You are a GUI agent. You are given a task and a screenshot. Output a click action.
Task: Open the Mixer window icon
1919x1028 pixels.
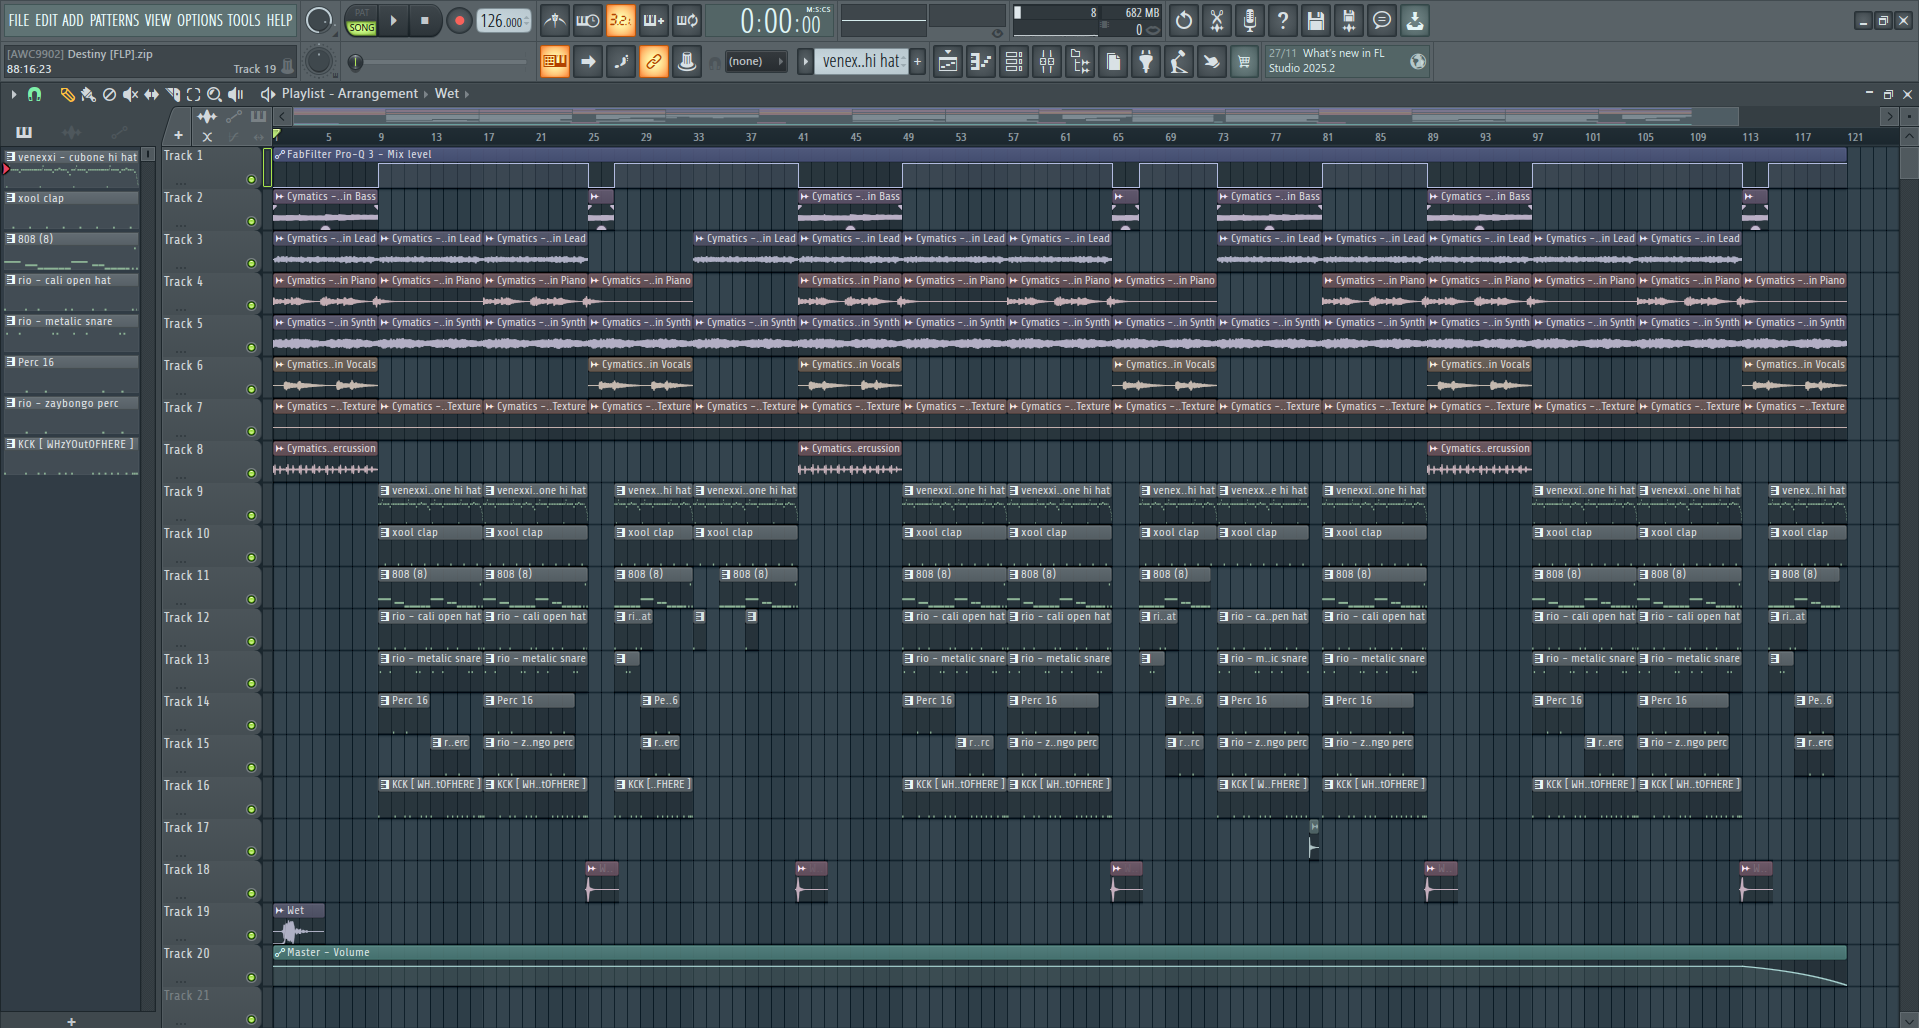[1047, 62]
